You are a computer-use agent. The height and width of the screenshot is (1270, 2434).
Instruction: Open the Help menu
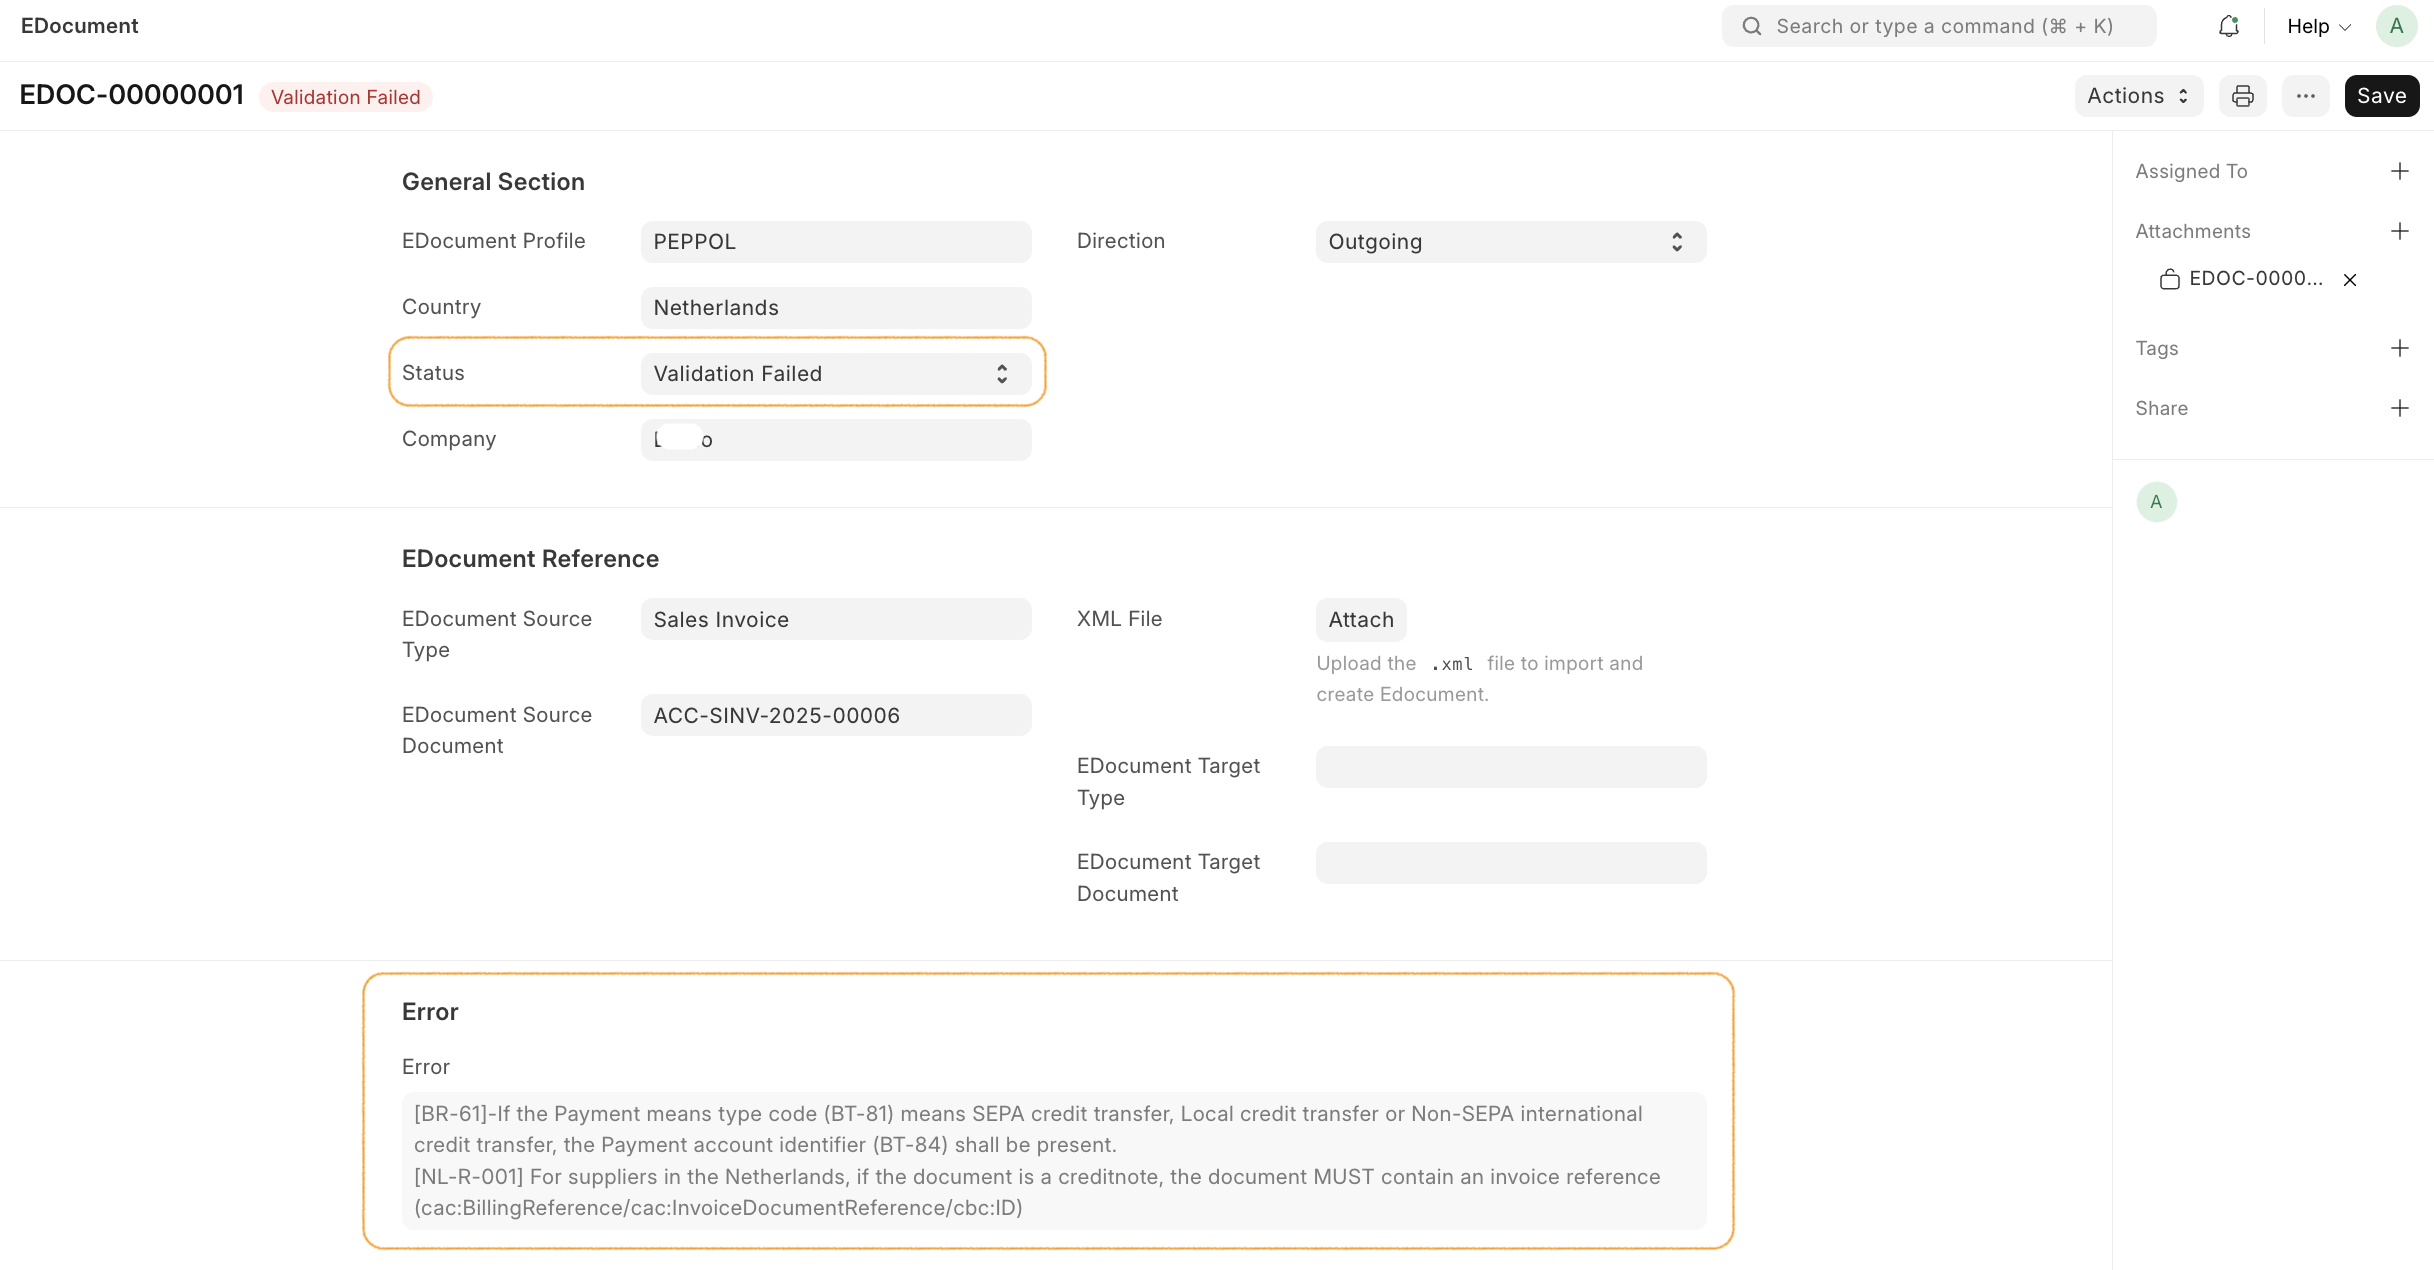click(2318, 26)
